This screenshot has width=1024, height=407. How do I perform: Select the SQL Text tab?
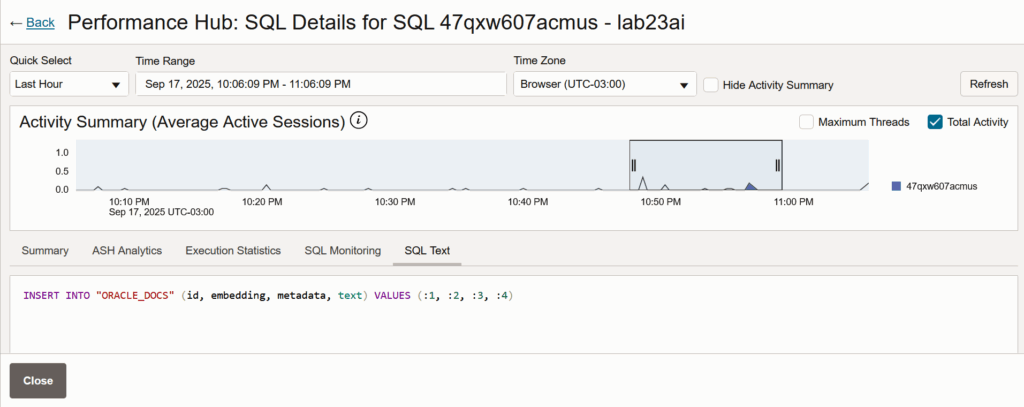click(x=427, y=250)
